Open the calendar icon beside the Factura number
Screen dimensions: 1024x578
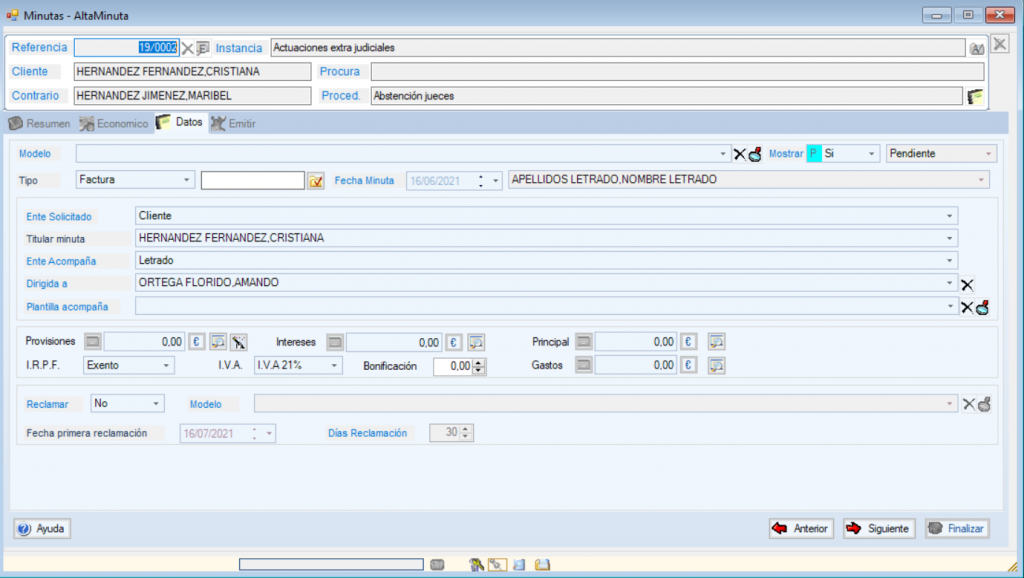tap(316, 180)
